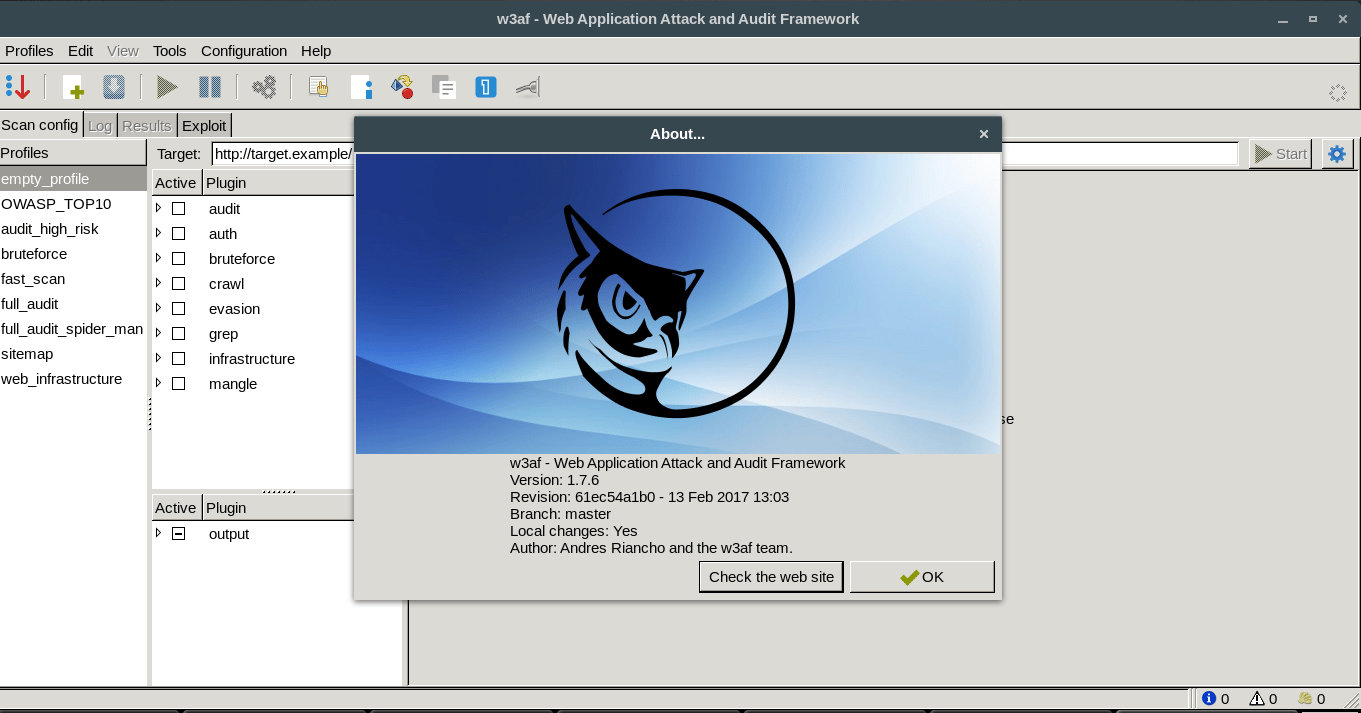Toggle the output plugin checkbox
Viewport: 1361px width, 713px height.
pos(179,534)
